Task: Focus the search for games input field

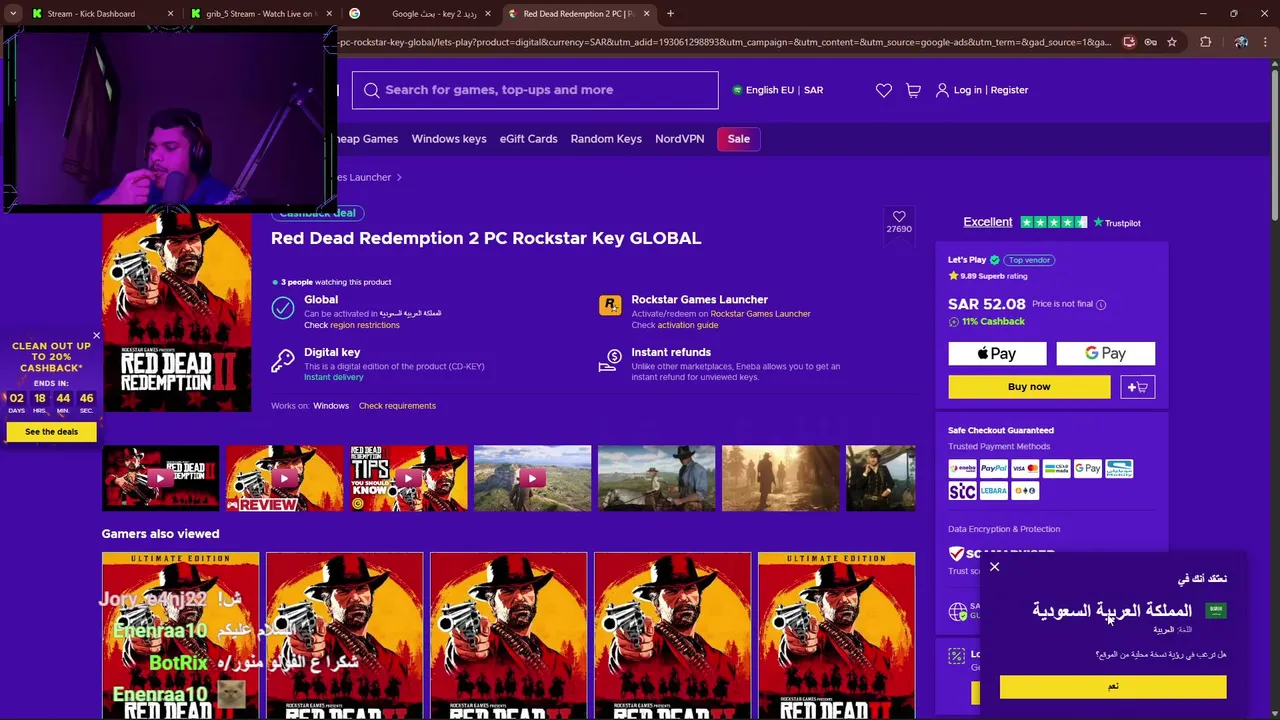Action: coord(535,90)
